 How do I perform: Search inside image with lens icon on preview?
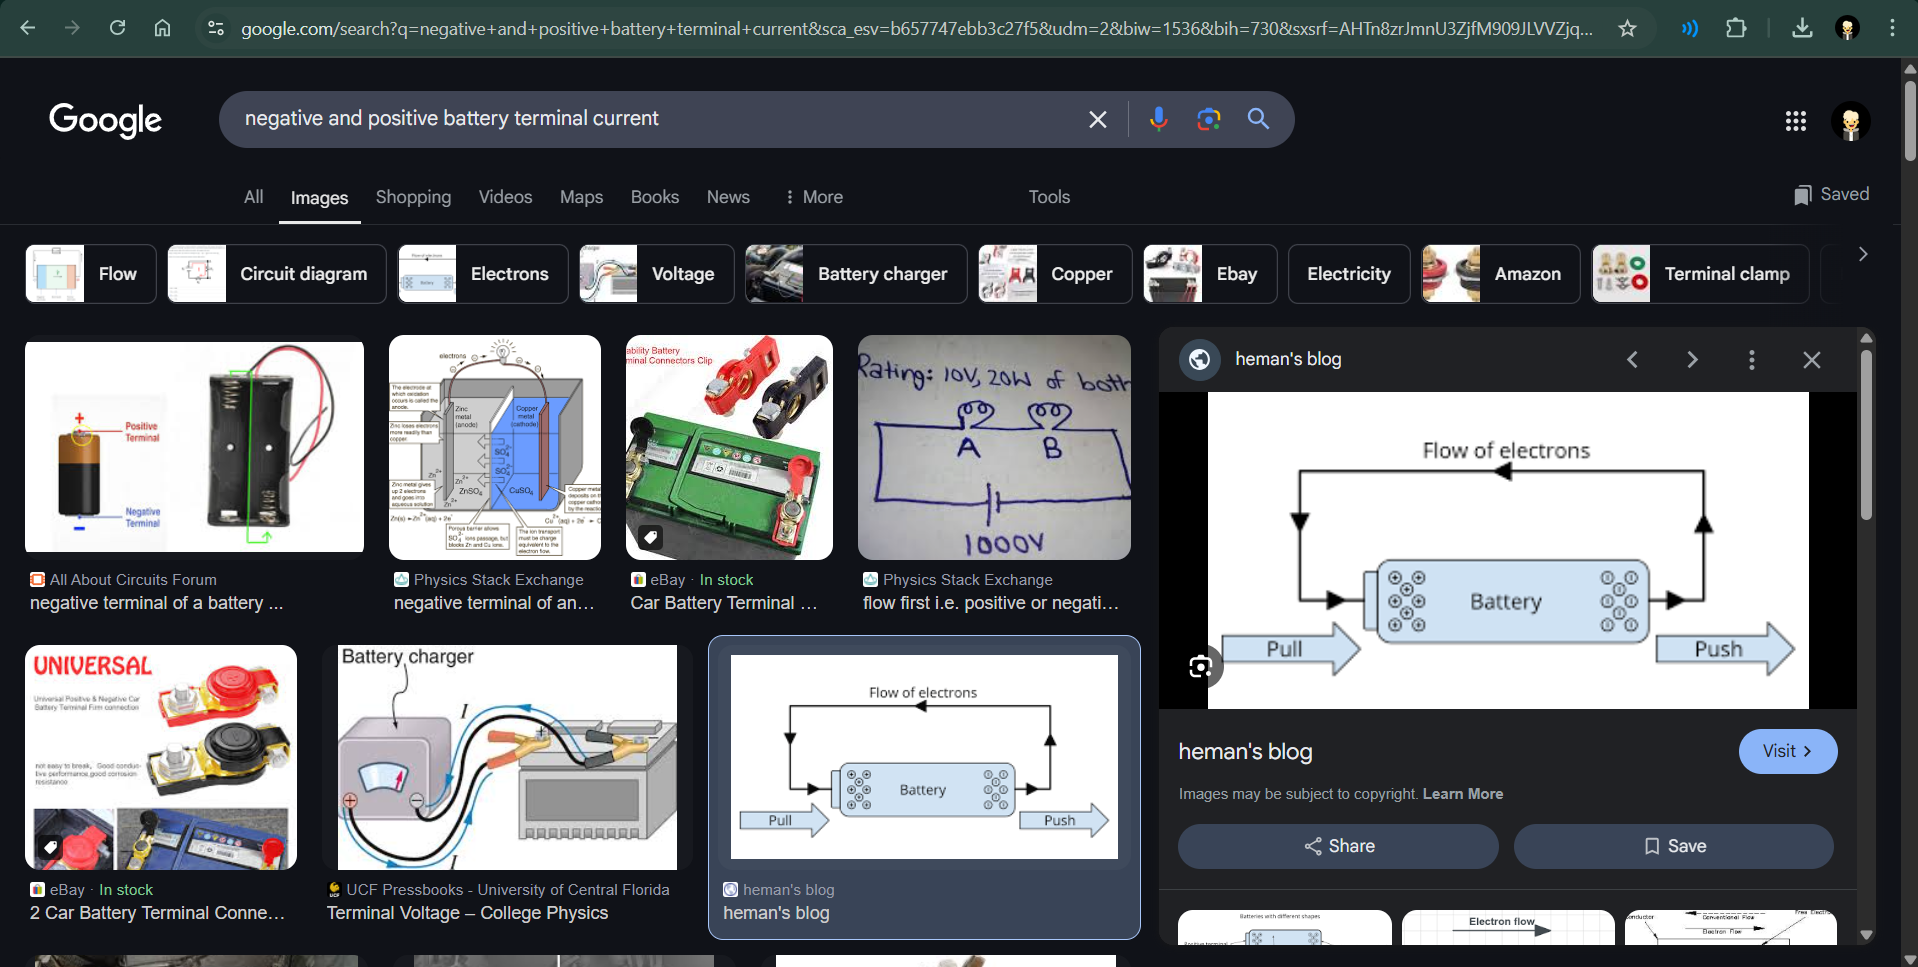click(x=1200, y=667)
